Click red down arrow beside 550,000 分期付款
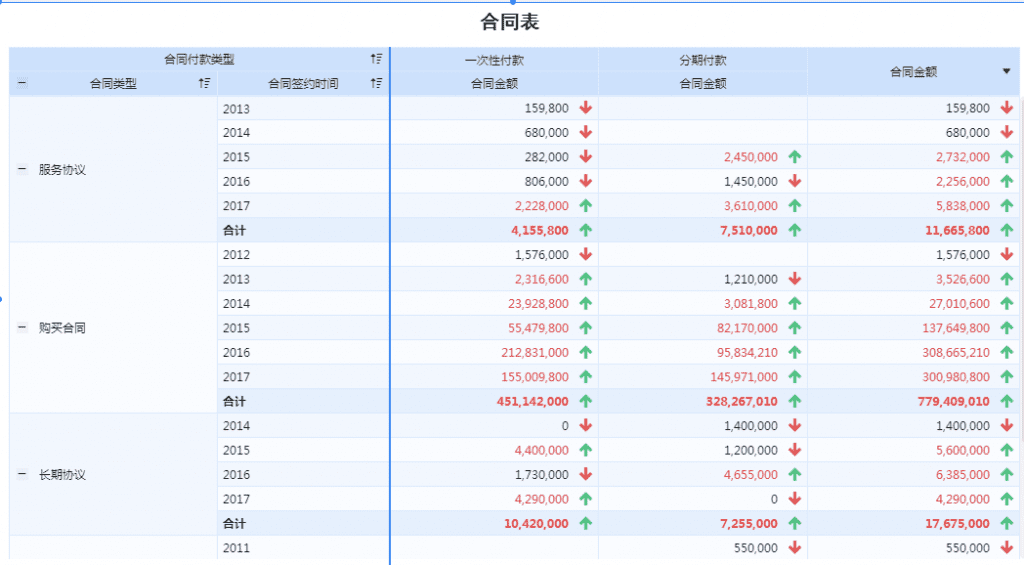The width and height of the screenshot is (1024, 565). [x=795, y=547]
